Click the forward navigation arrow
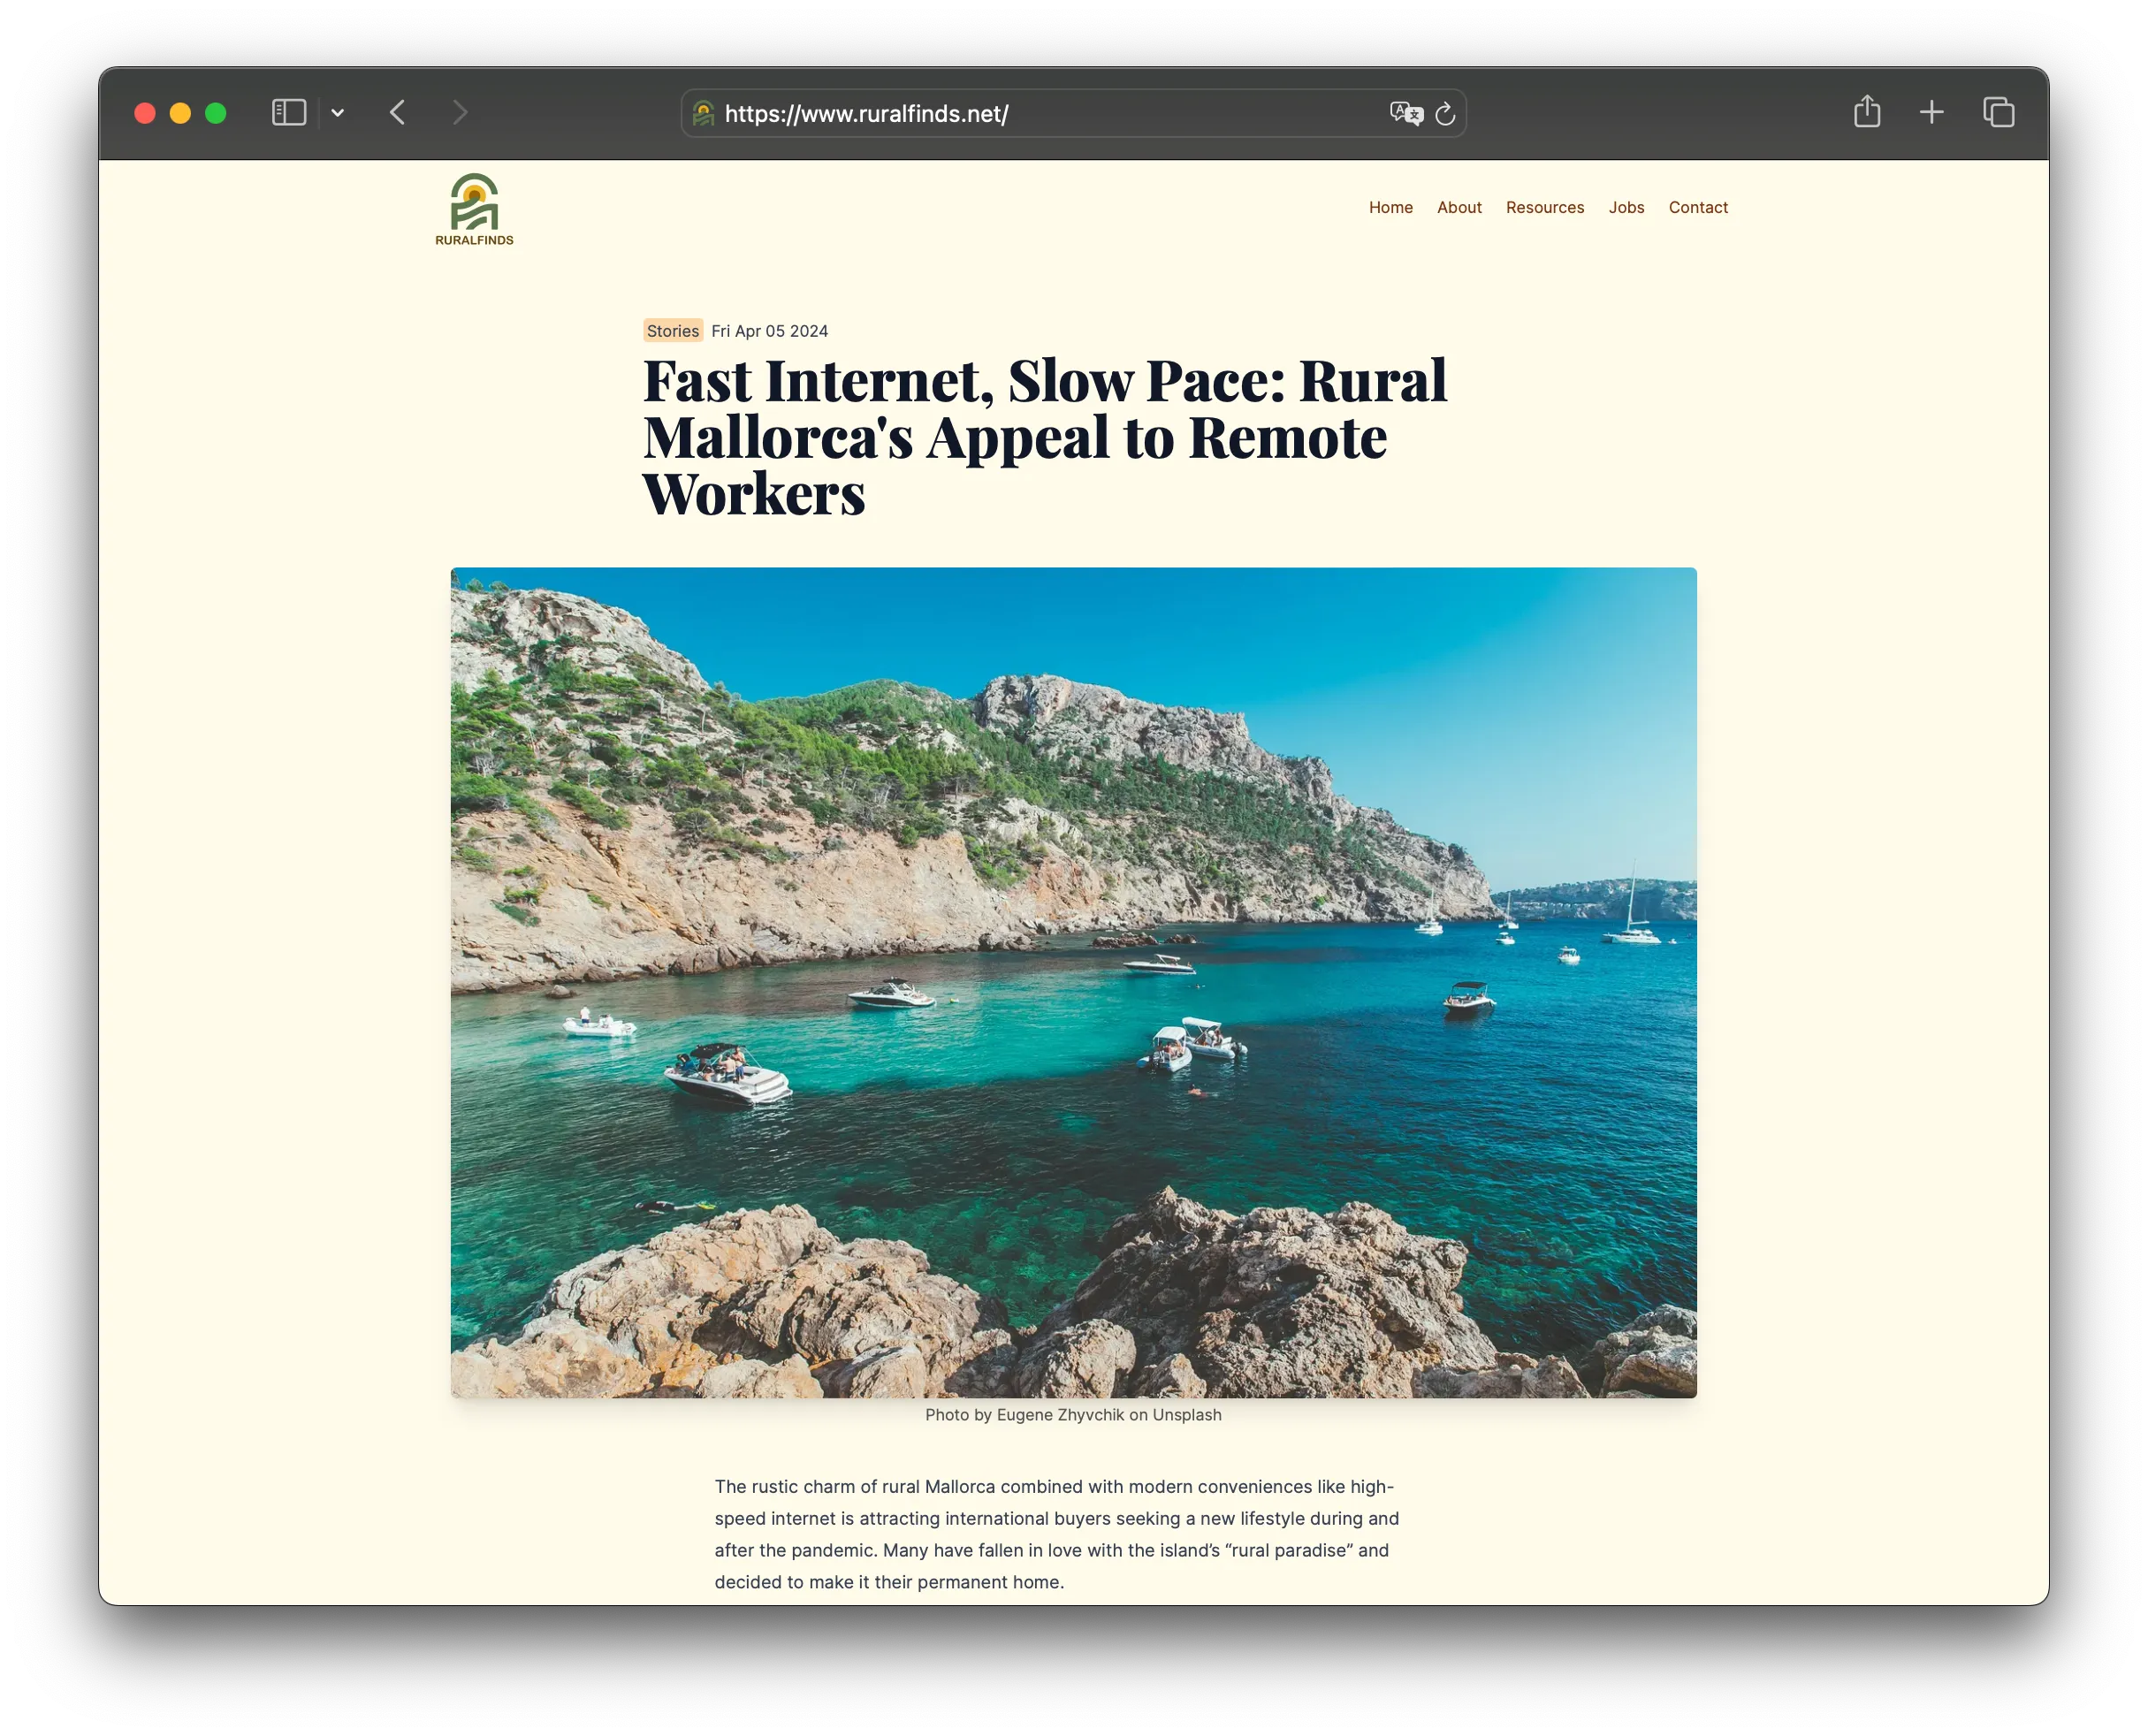 (x=459, y=112)
